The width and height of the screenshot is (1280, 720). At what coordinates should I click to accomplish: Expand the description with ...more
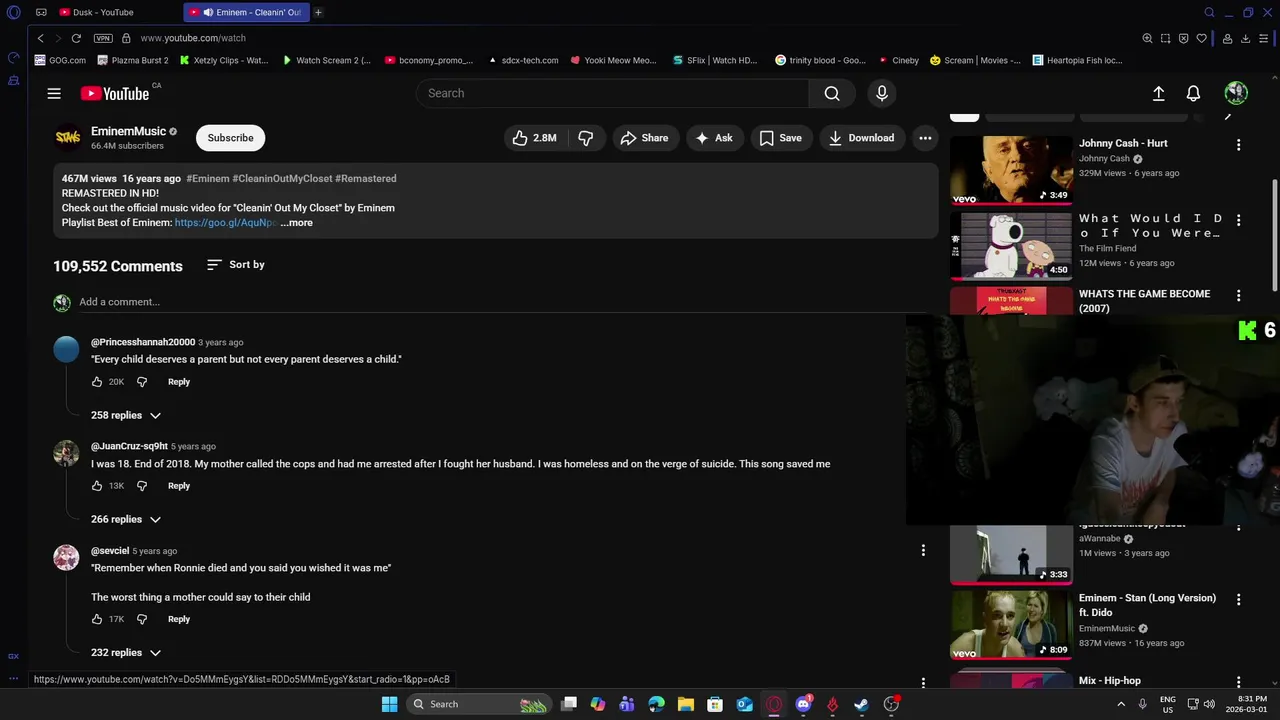pyautogui.click(x=297, y=223)
